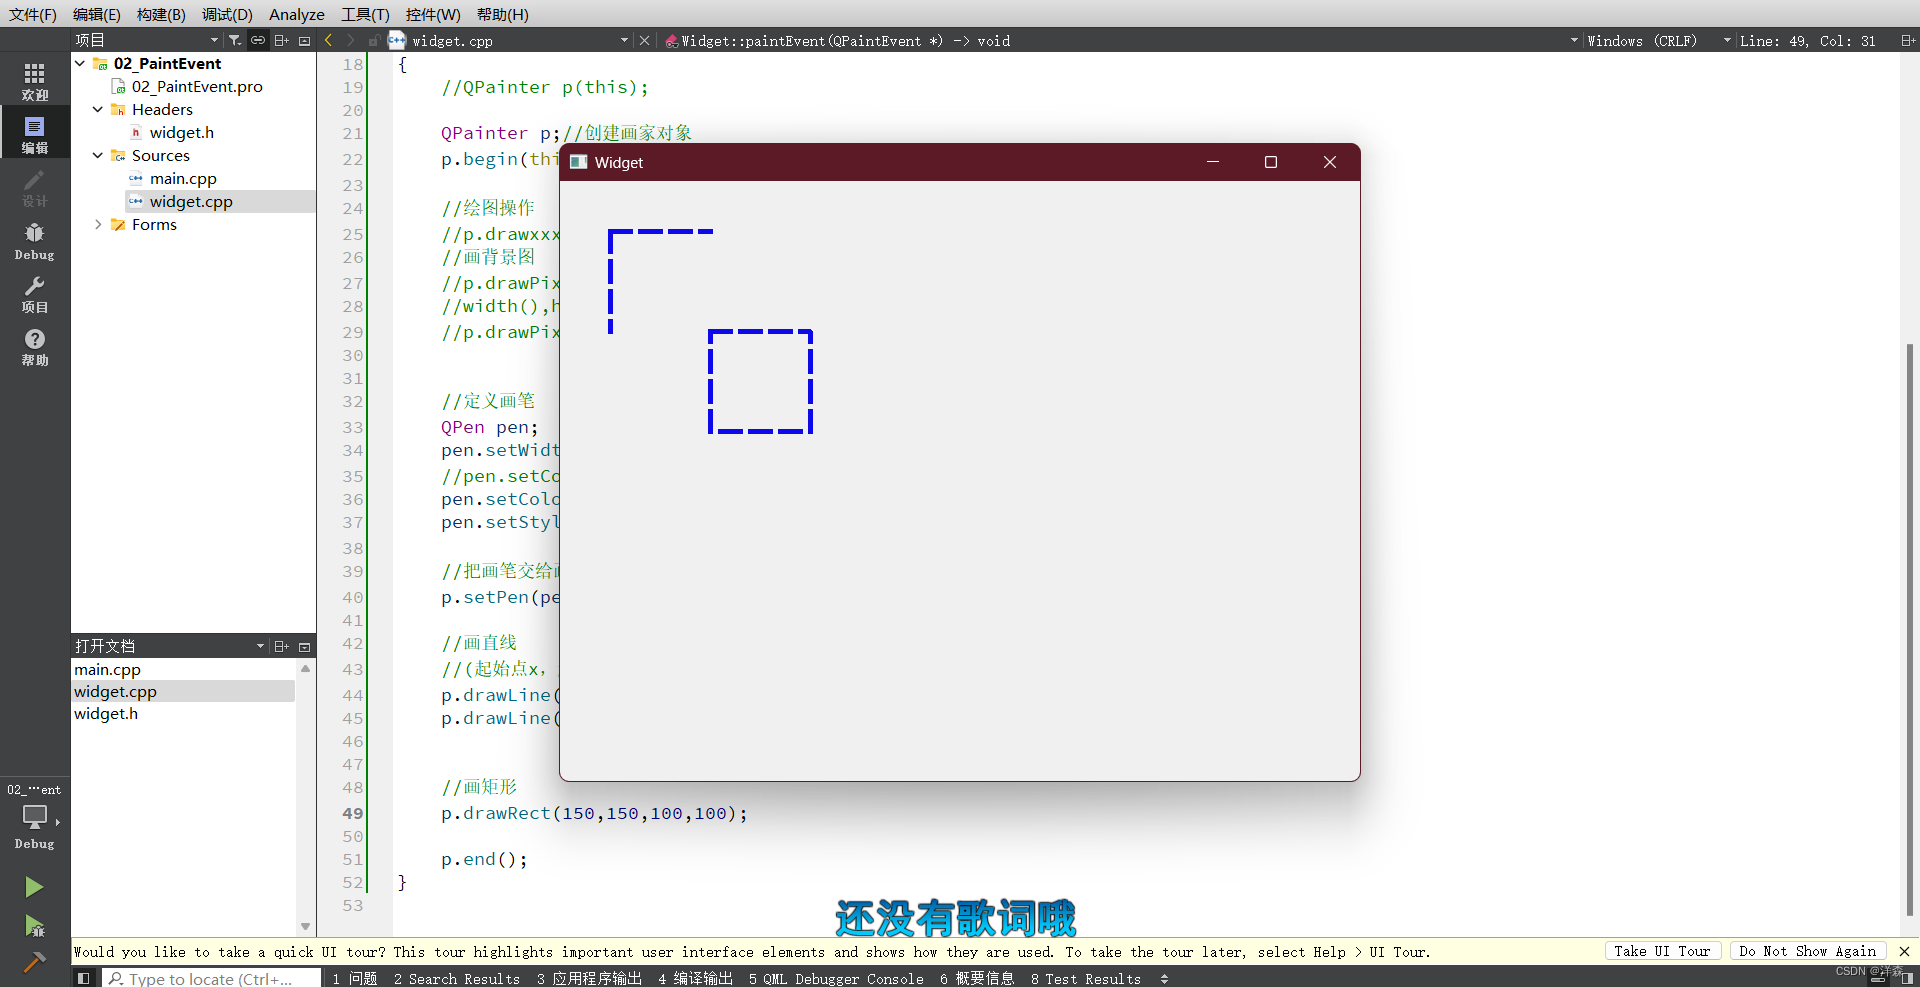
Task: Toggle the right sidebar visibility
Action: click(x=1906, y=978)
